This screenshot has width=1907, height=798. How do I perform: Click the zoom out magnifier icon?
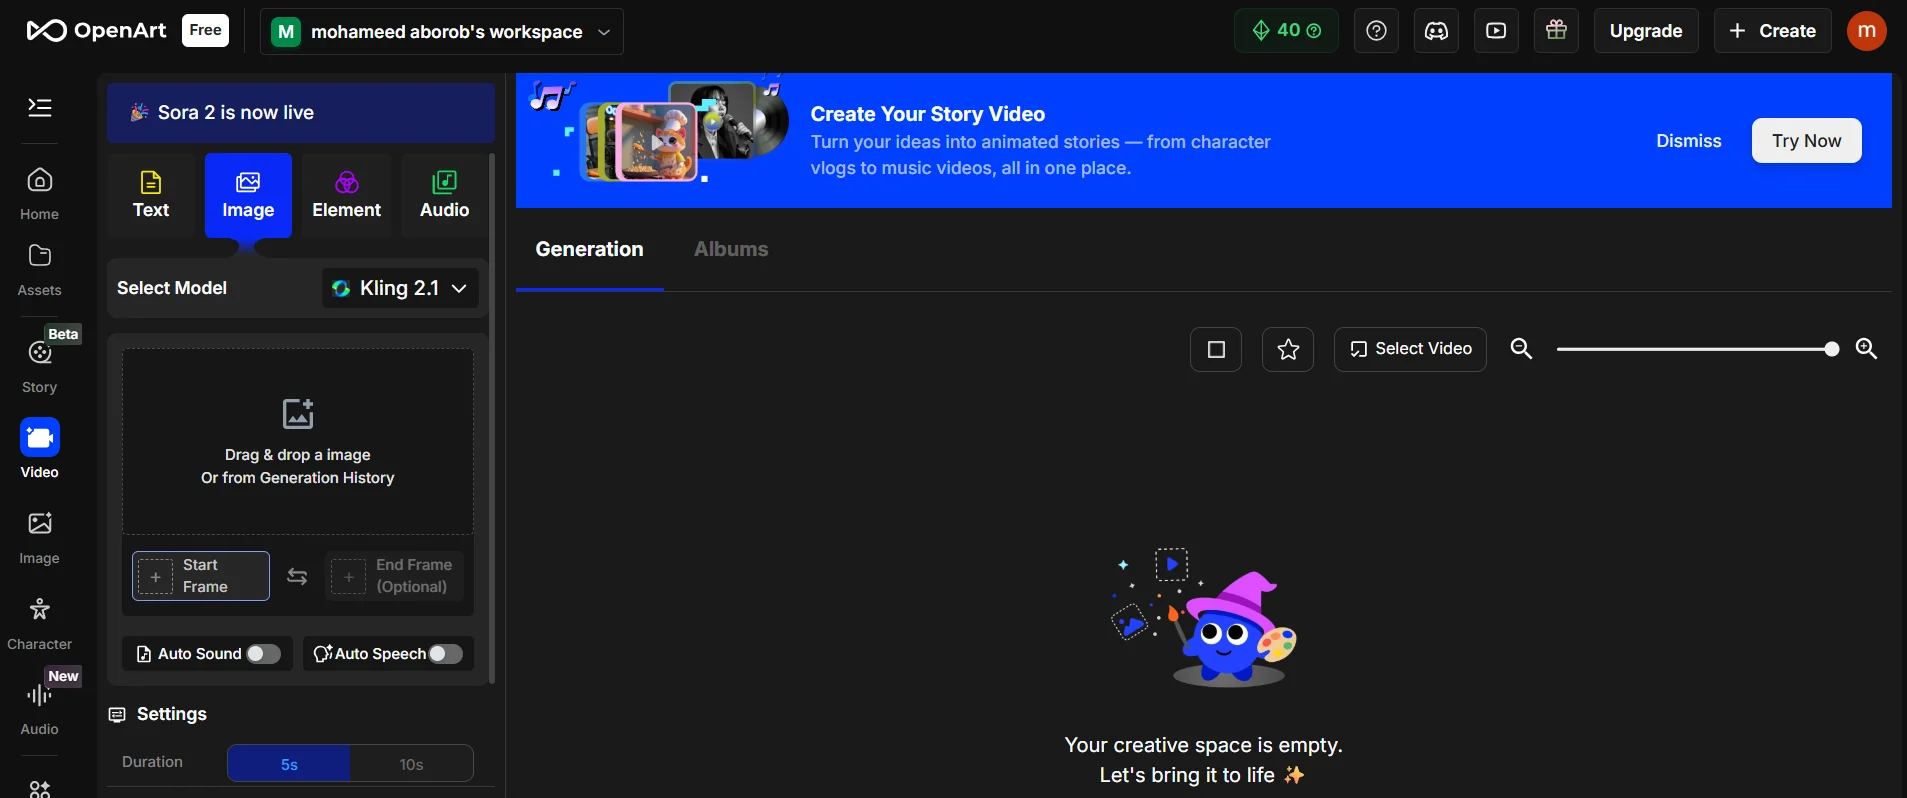pyautogui.click(x=1521, y=349)
